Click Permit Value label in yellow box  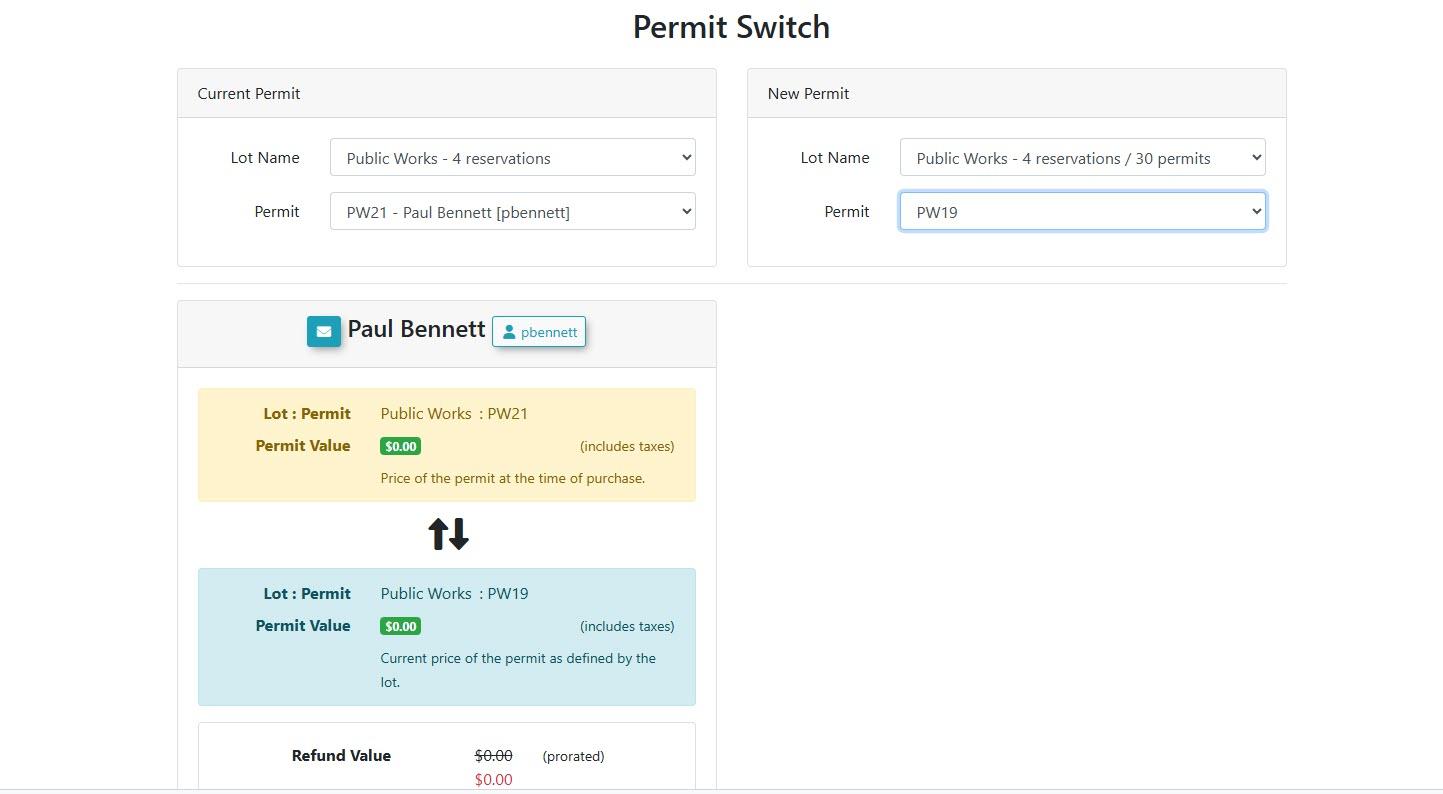303,446
